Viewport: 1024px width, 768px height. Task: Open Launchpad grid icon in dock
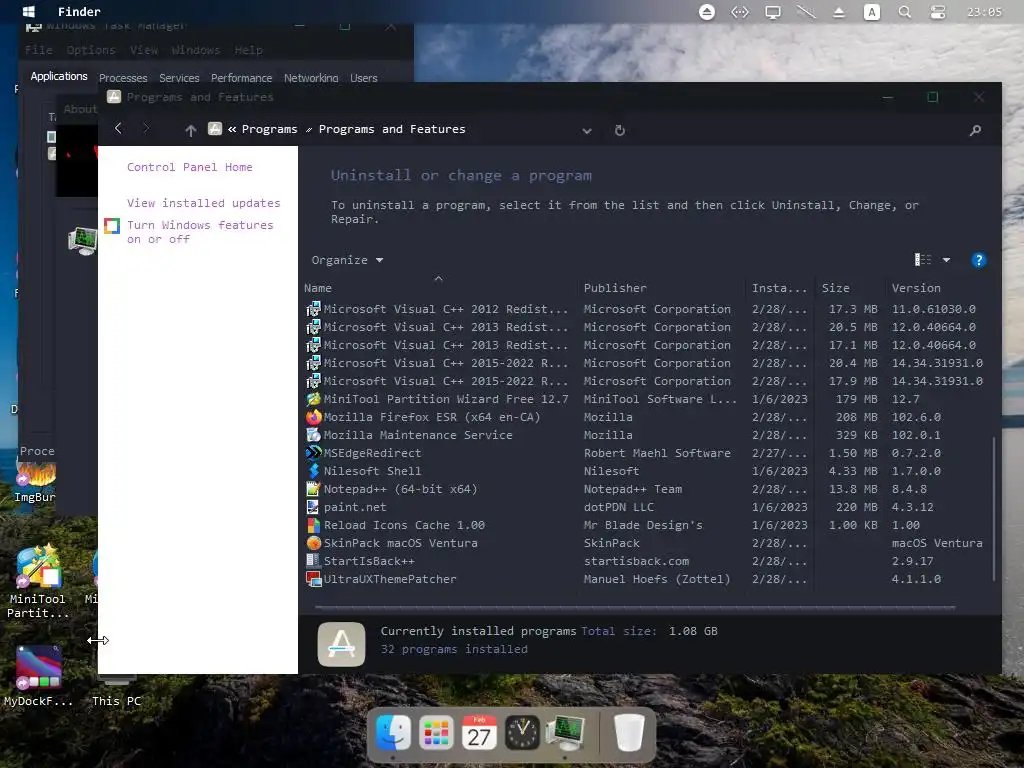coord(436,733)
